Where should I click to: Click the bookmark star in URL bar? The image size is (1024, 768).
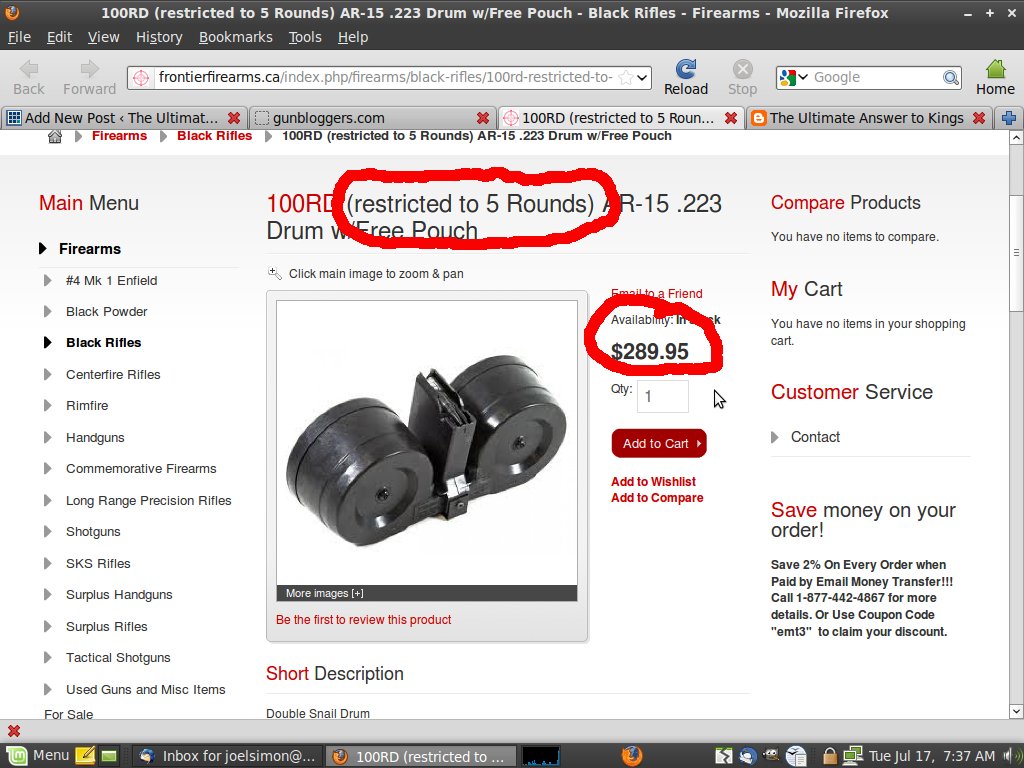pos(625,78)
